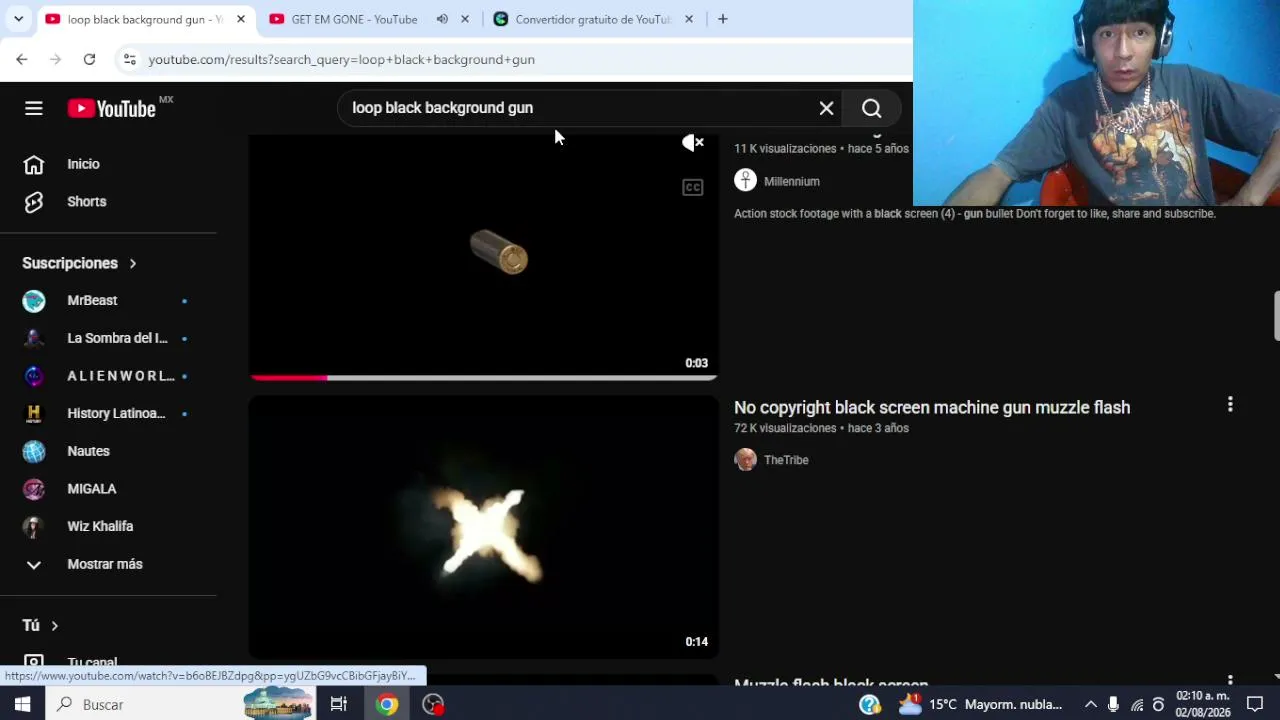Open the Windows Start menu
The width and height of the screenshot is (1280, 720).
tap(22, 704)
